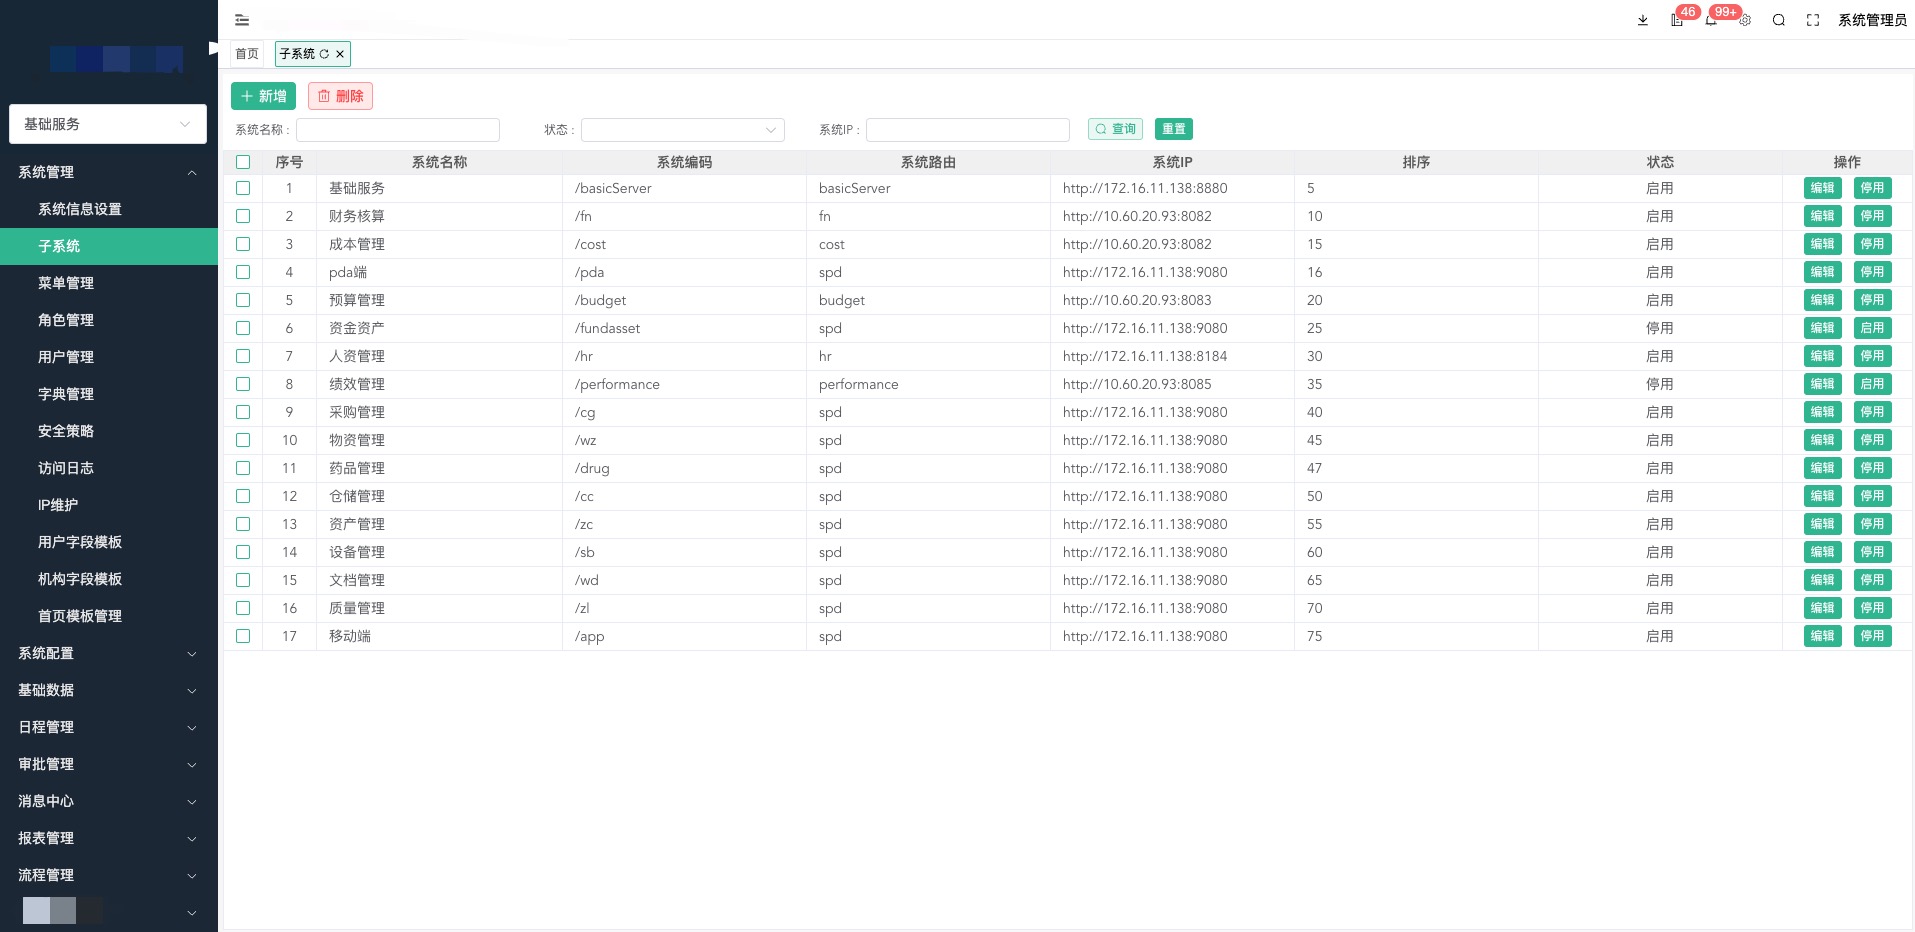Expand the 审批管理 menu group
The height and width of the screenshot is (932, 1915).
coord(108,764)
